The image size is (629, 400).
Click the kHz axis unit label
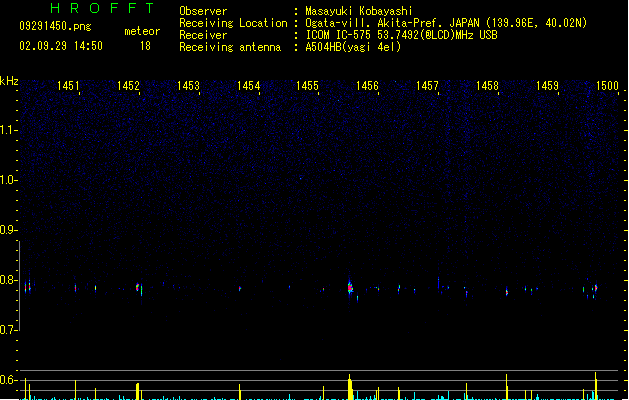9,81
